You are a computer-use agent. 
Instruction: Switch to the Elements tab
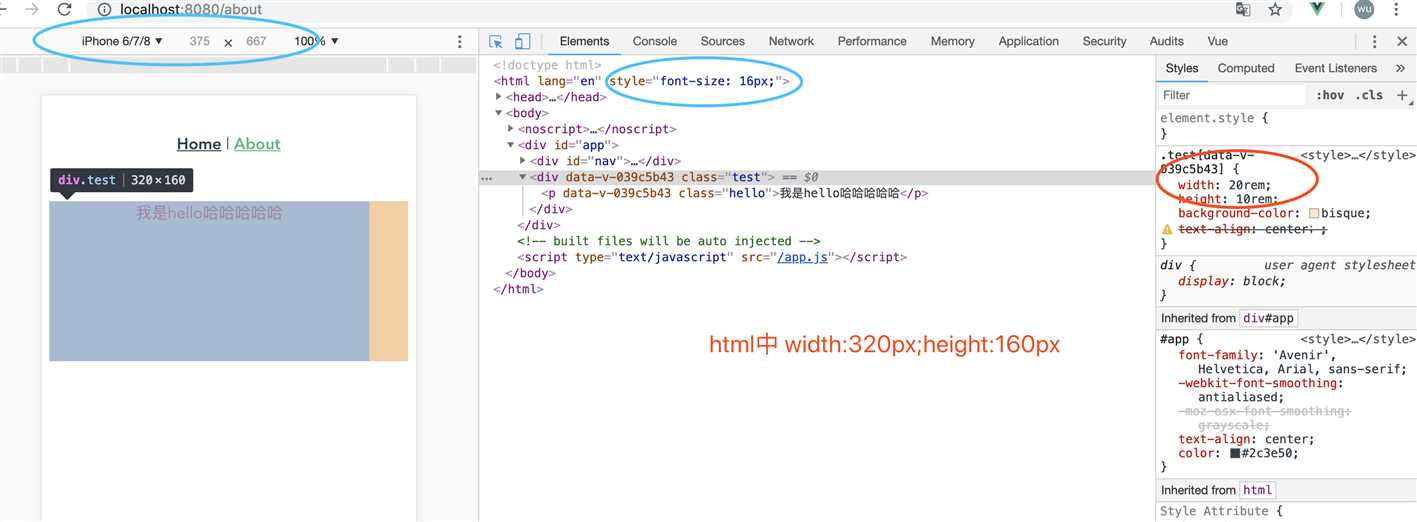584,41
